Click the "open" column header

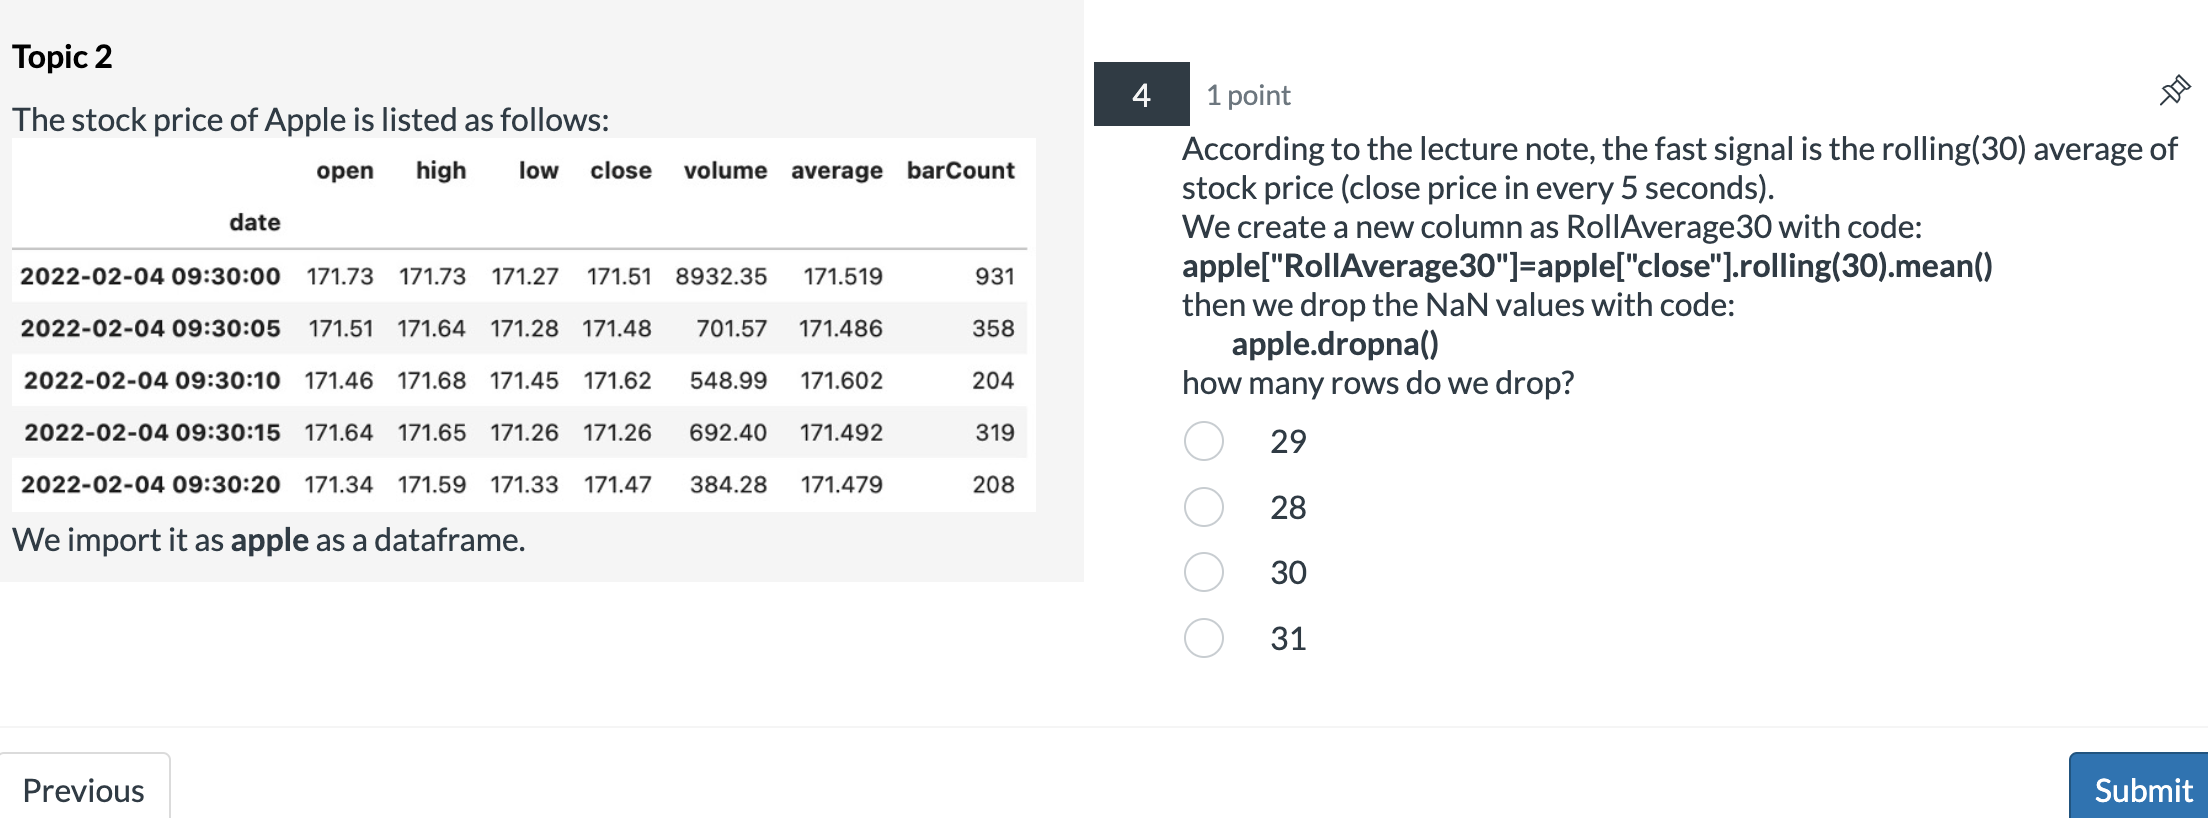(345, 171)
